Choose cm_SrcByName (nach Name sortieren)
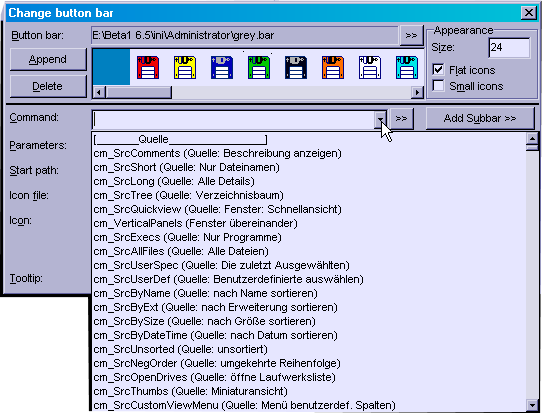Viewport: 542px width, 413px height. point(309,293)
